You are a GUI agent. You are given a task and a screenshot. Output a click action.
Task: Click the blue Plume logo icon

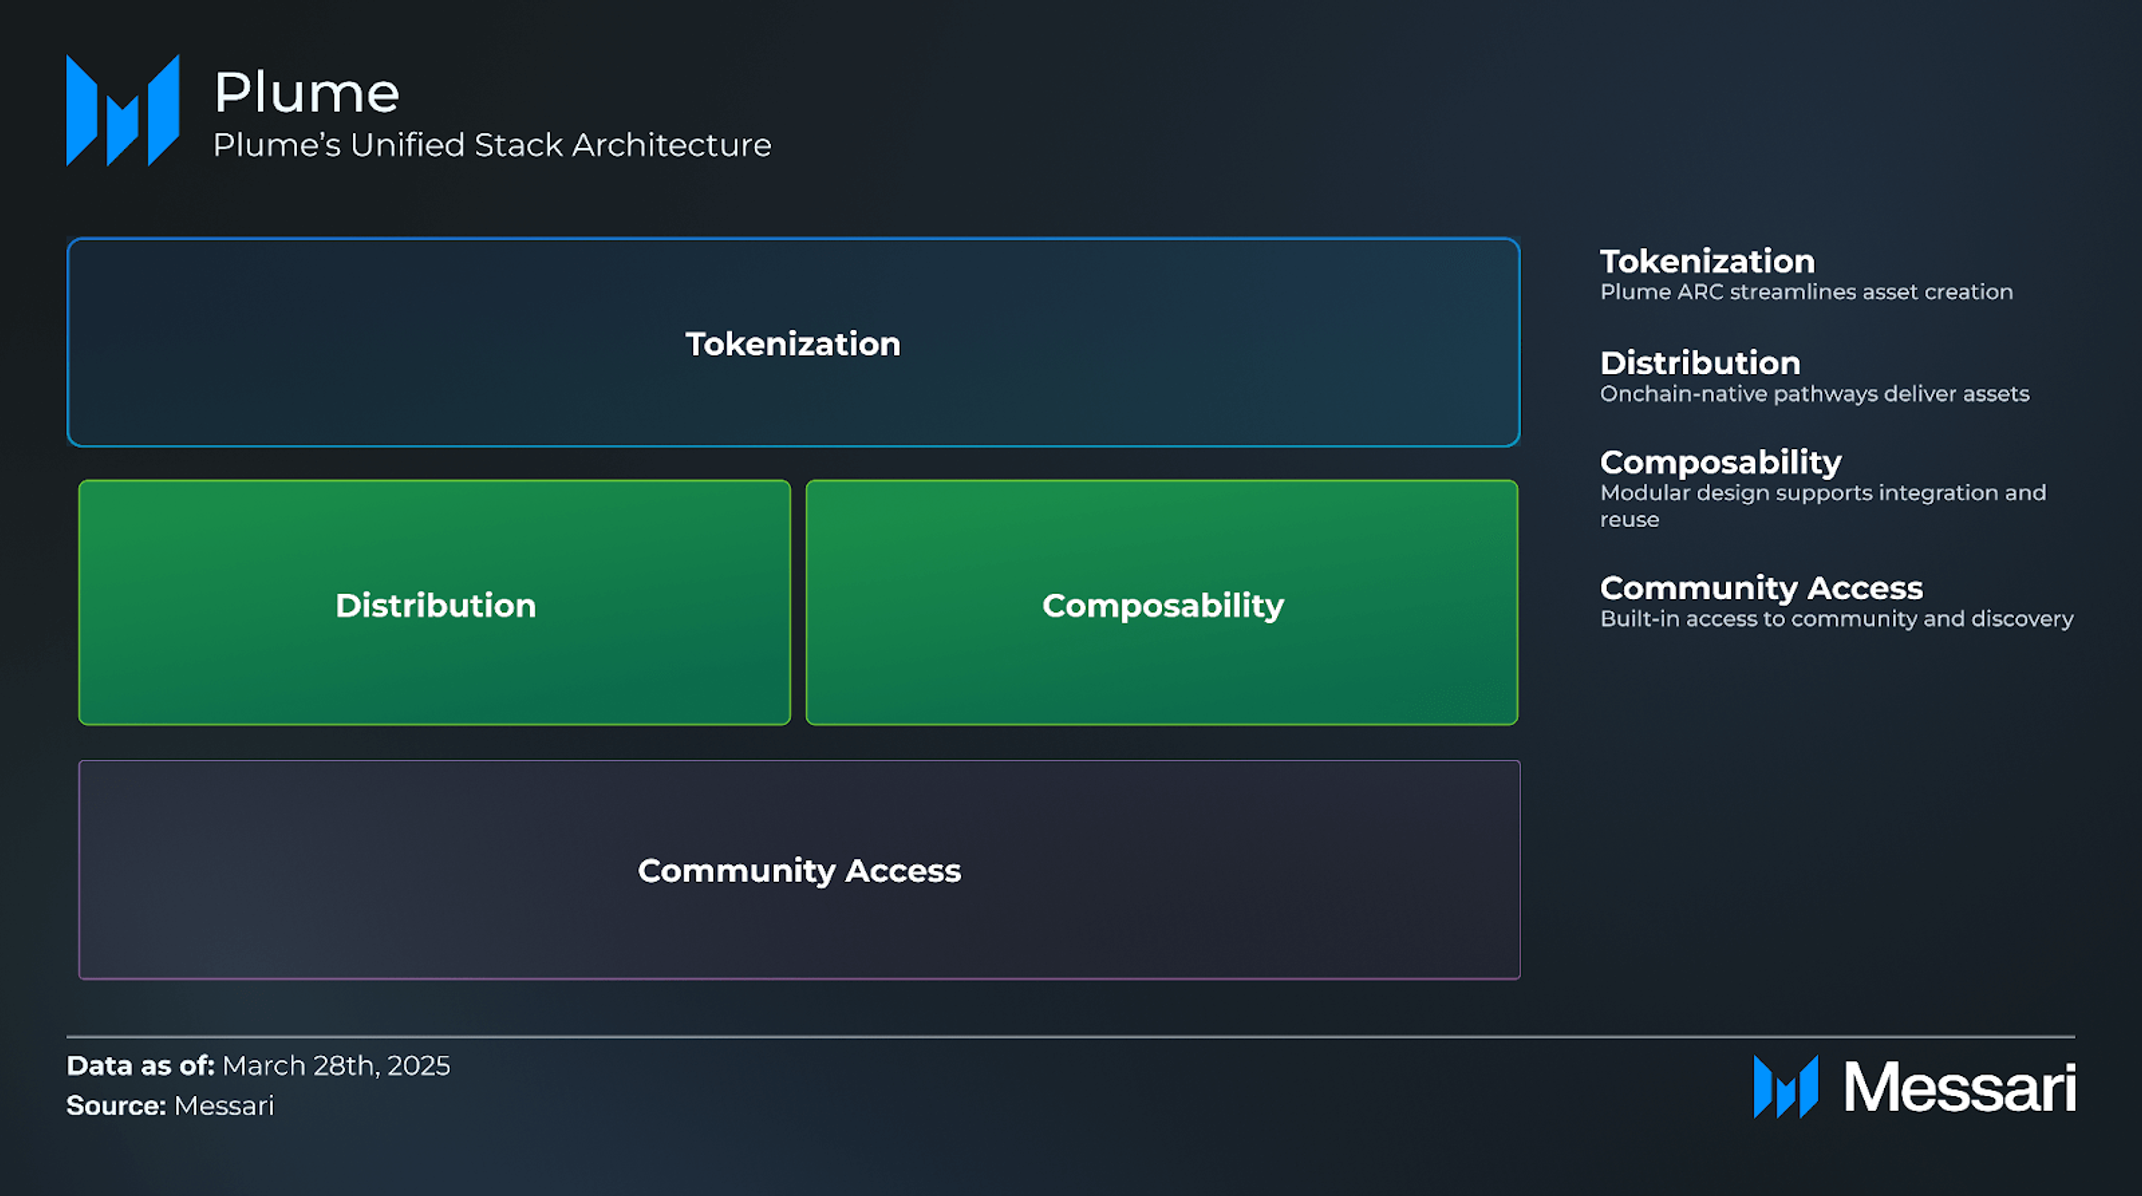[x=123, y=110]
